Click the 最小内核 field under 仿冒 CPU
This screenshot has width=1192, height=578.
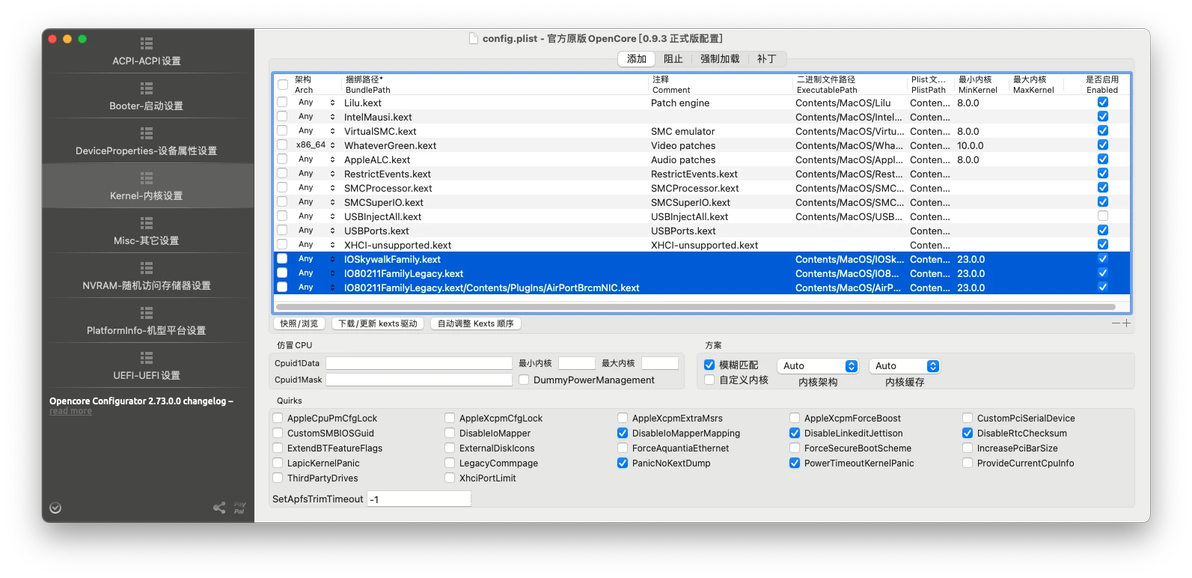pyautogui.click(x=577, y=364)
